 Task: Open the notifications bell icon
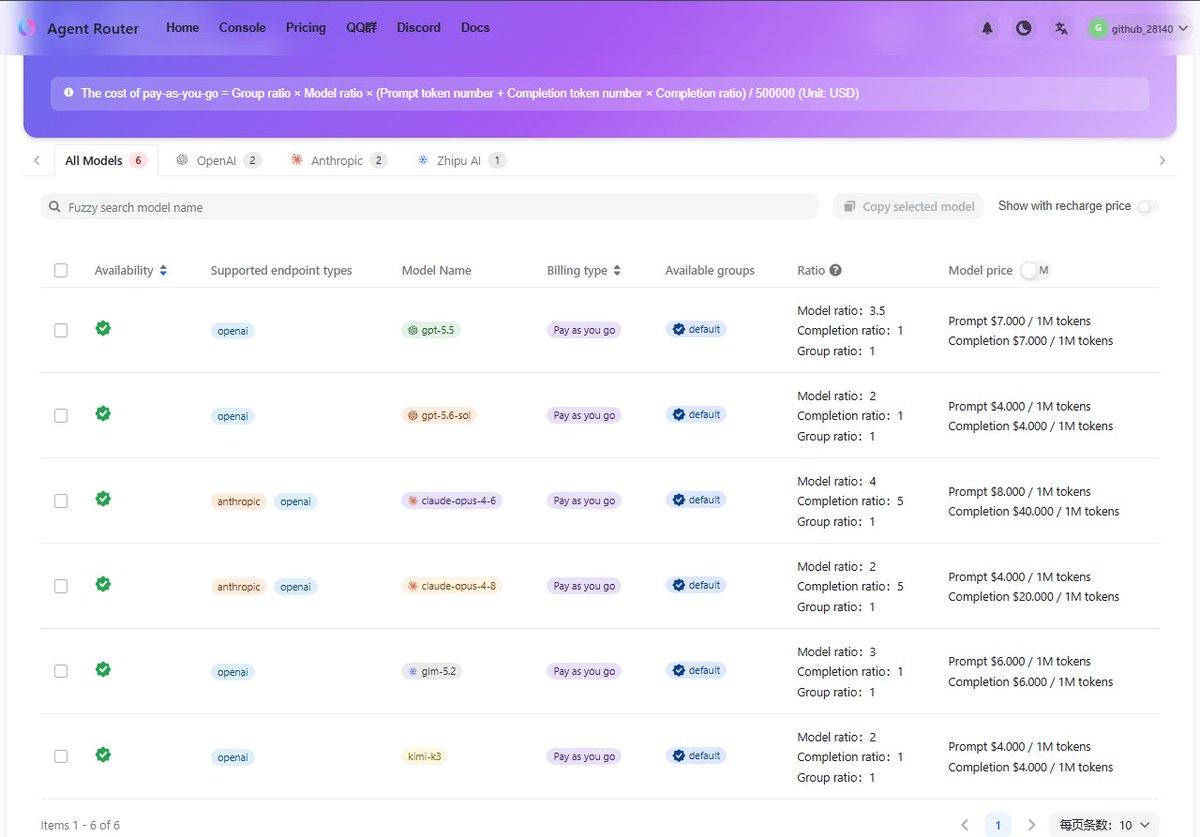point(987,28)
